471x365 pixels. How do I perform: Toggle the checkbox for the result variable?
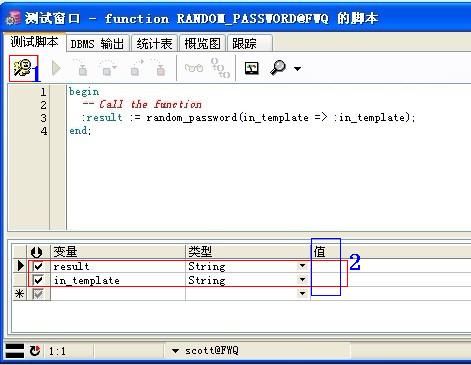coord(38,266)
